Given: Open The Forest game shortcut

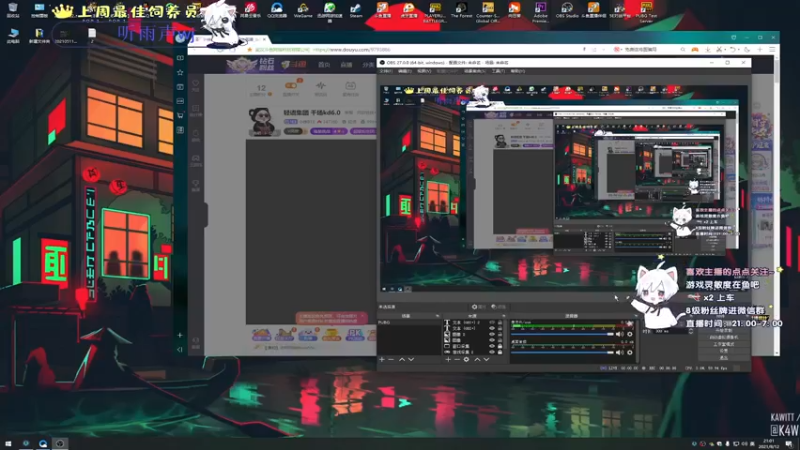Looking at the screenshot, I should click(x=461, y=10).
